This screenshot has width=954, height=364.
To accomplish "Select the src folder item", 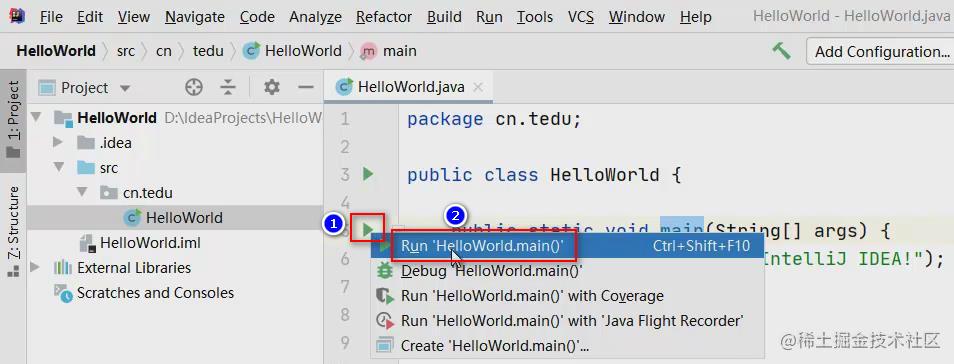I will point(109,167).
